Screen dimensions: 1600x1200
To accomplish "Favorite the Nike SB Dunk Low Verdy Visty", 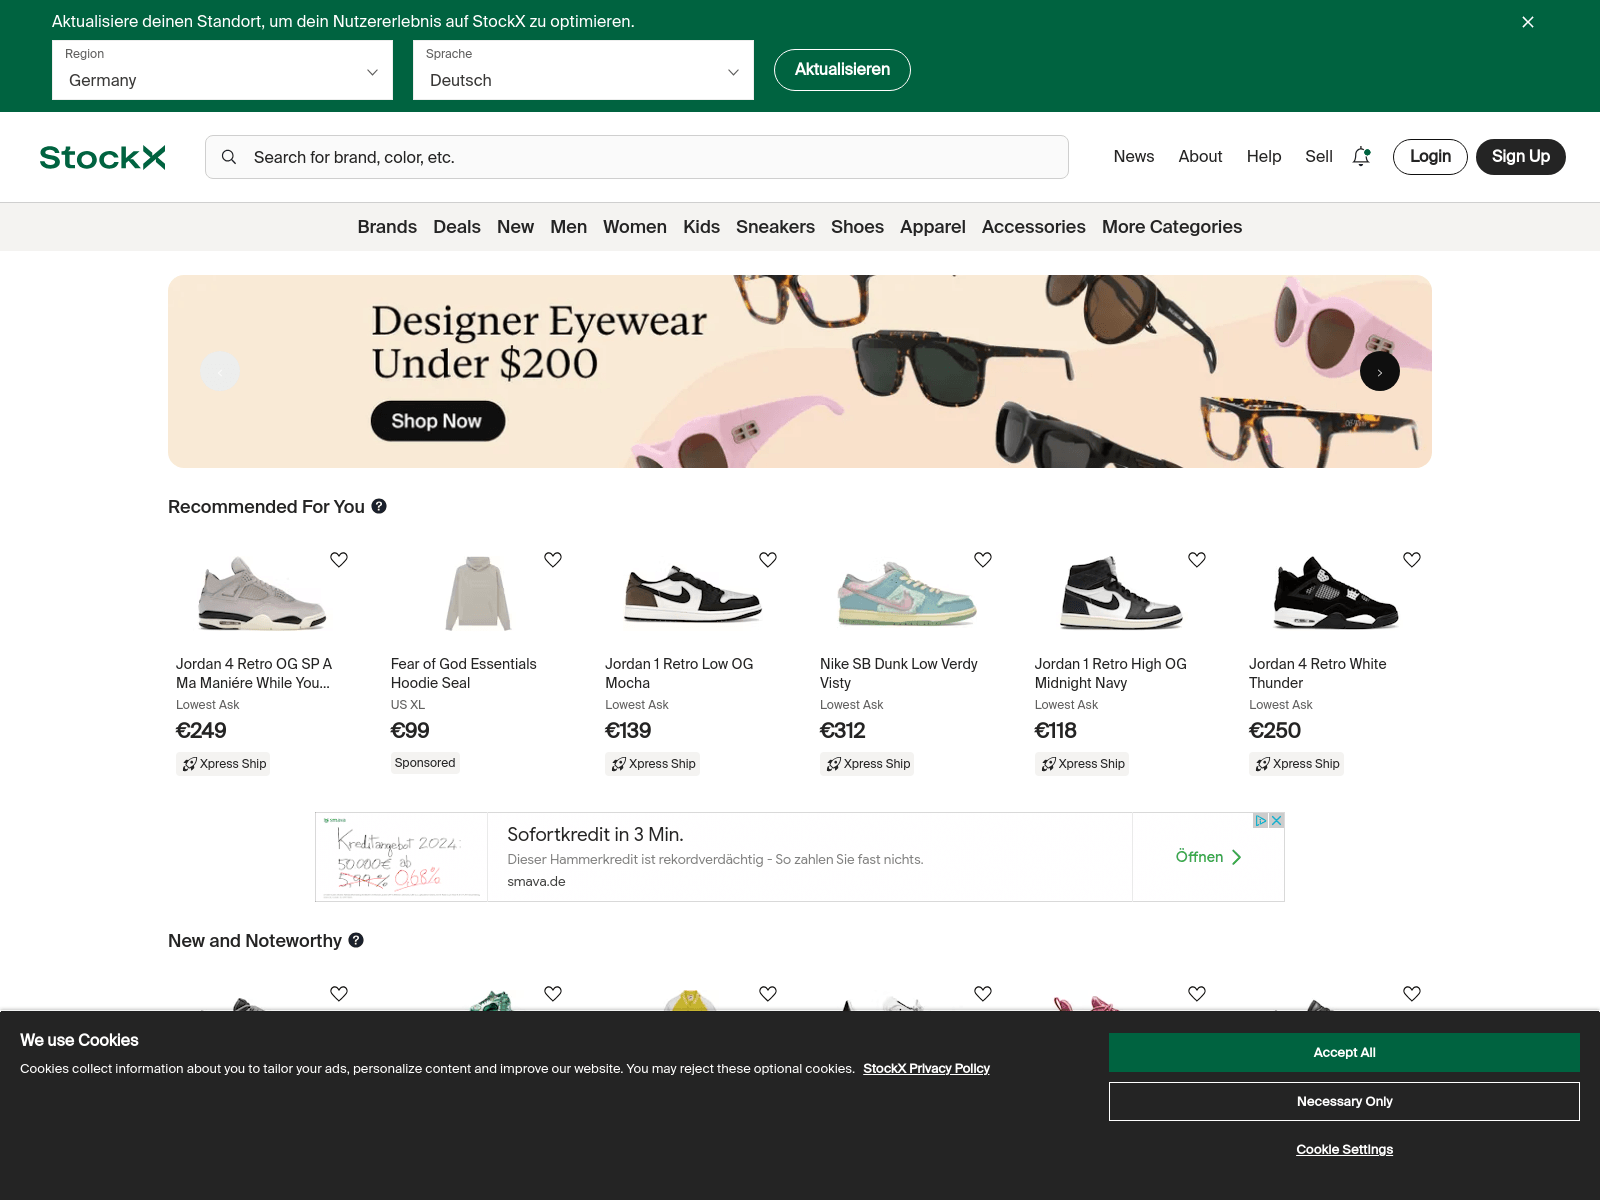I will coord(983,560).
